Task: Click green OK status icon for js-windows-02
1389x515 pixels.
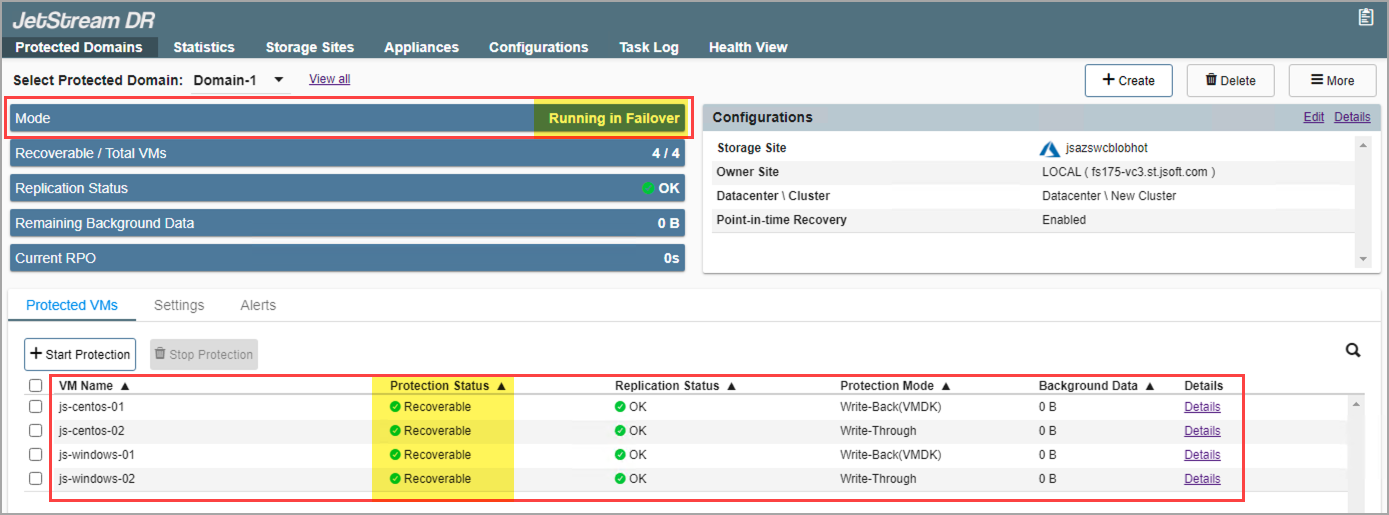Action: click(620, 479)
